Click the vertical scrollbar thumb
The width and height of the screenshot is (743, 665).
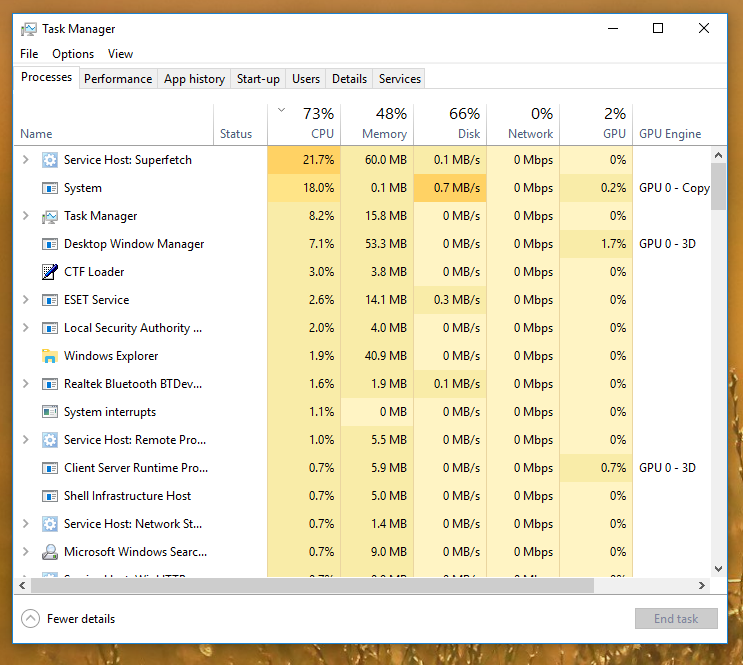718,186
